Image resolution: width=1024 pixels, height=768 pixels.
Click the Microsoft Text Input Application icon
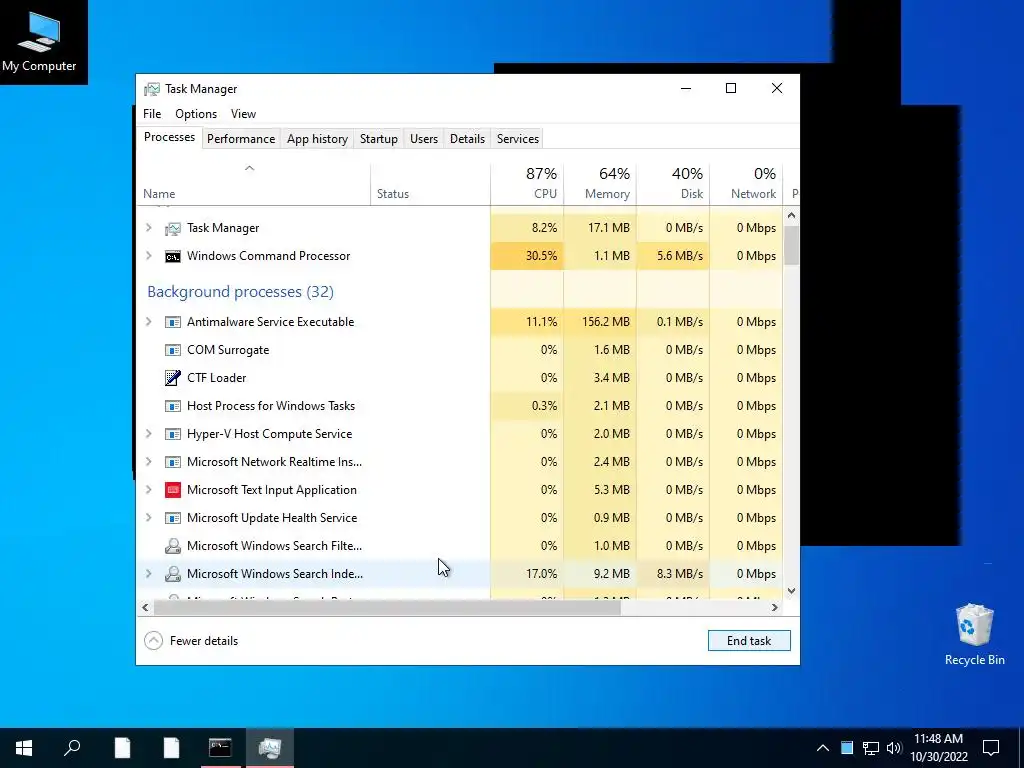[x=172, y=490]
